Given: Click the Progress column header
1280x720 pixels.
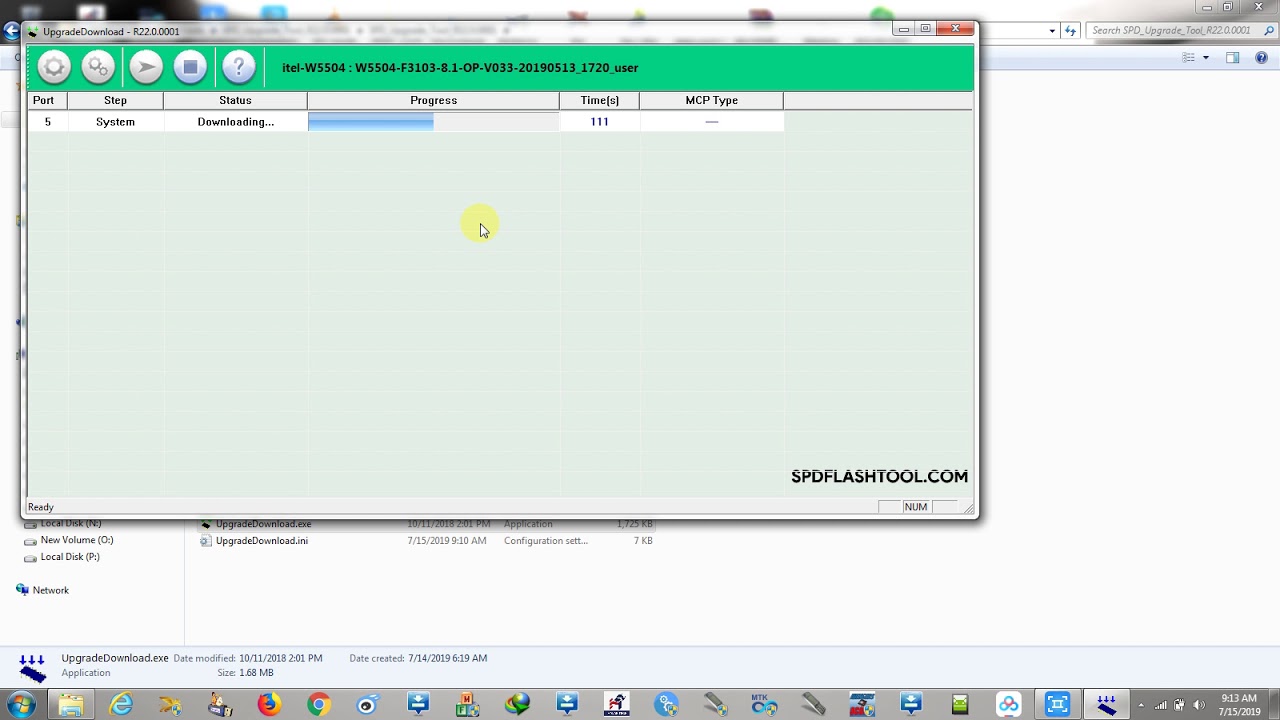Looking at the screenshot, I should tap(433, 100).
